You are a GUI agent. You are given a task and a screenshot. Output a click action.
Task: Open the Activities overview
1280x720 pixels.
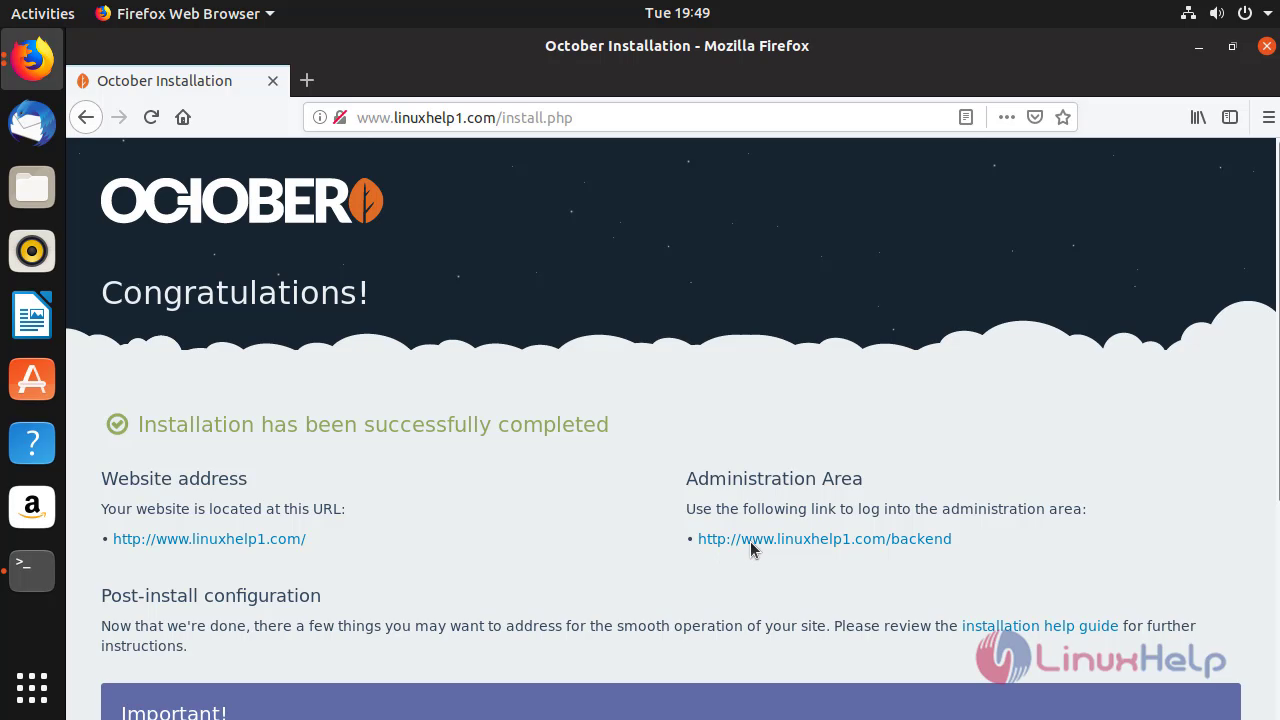tap(42, 13)
